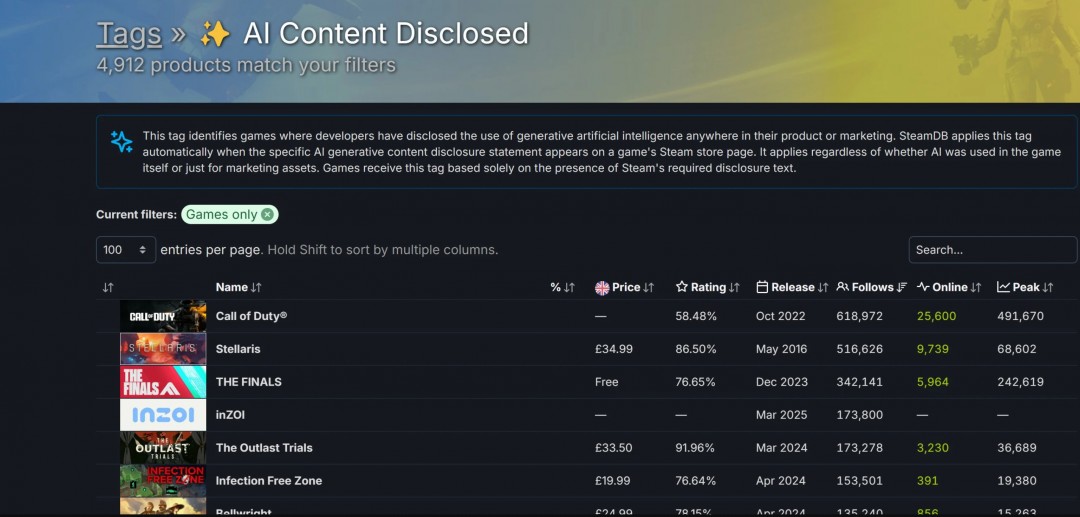This screenshot has height=517, width=1080.
Task: Open Infection Free Zone game link
Action: (x=269, y=481)
